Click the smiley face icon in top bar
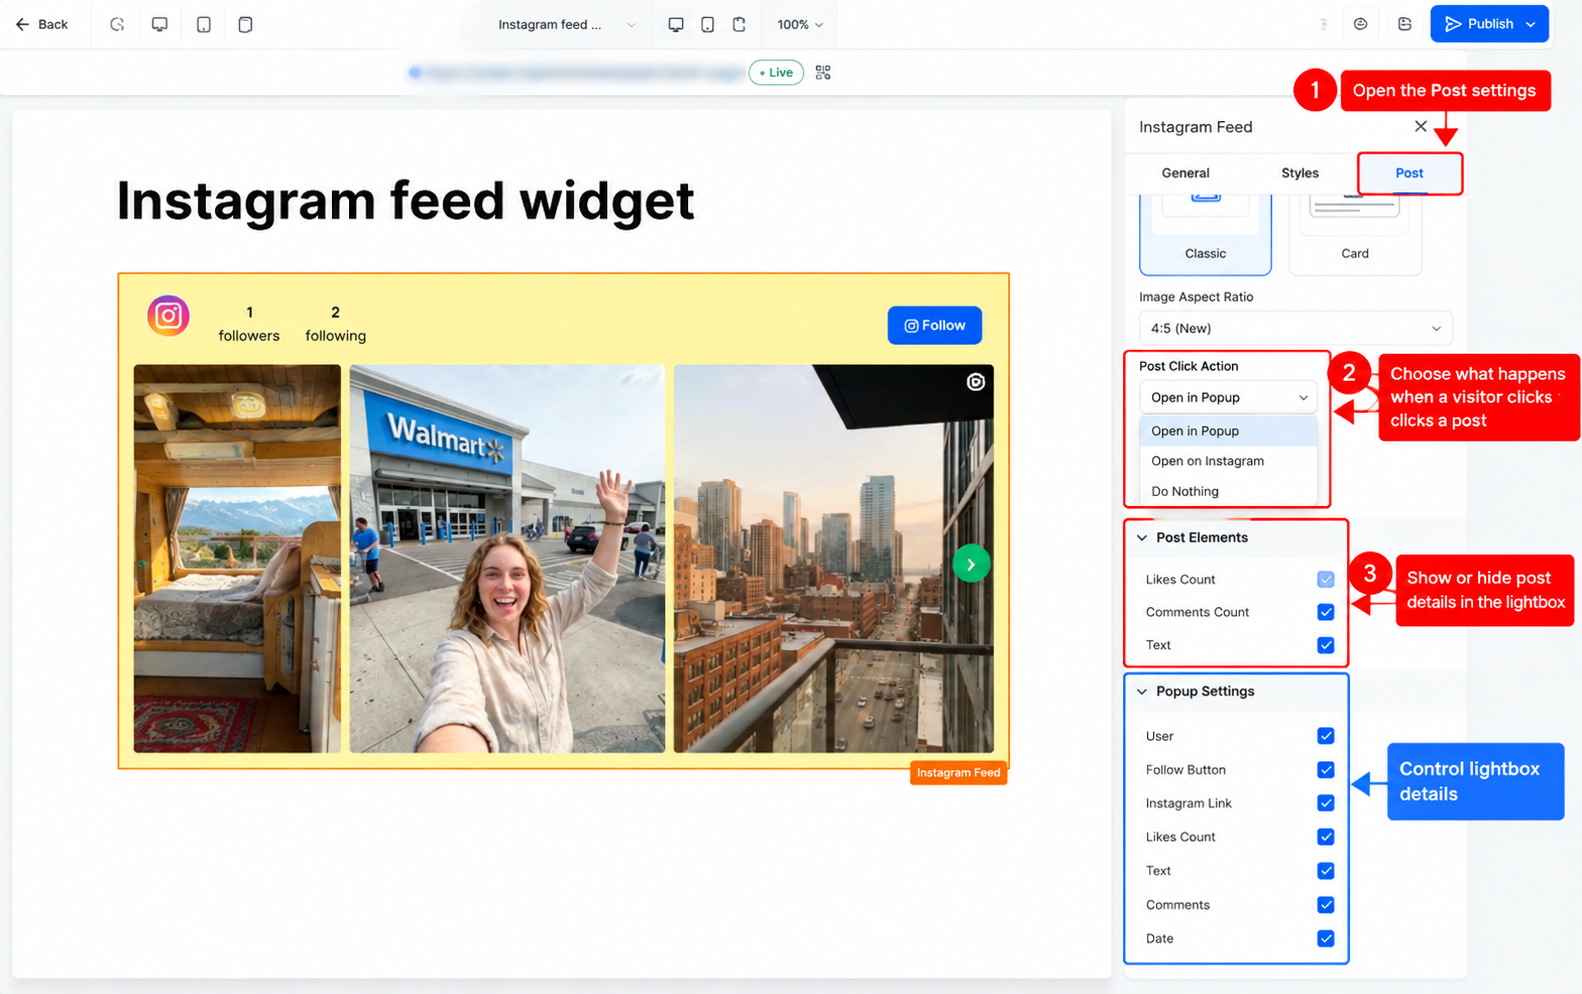Viewport: 1582px width, 994px height. pyautogui.click(x=1360, y=24)
